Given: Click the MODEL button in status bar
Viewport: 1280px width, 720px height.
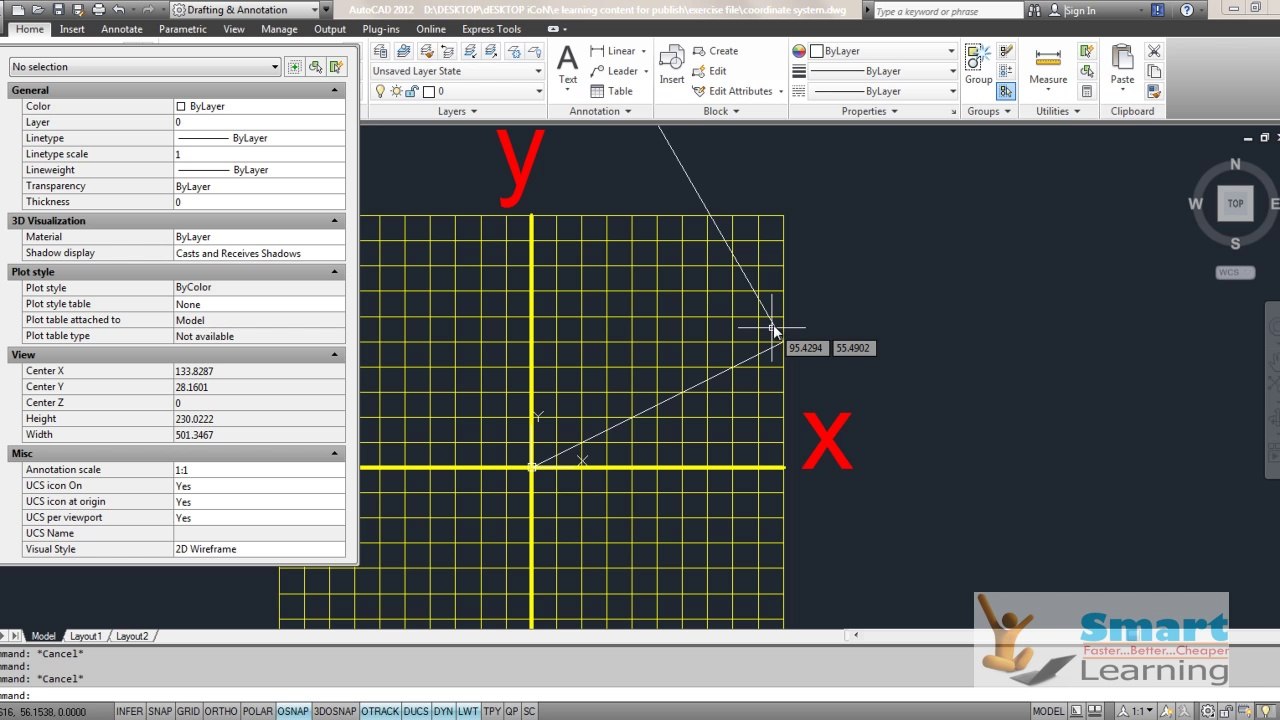Looking at the screenshot, I should tap(1048, 711).
